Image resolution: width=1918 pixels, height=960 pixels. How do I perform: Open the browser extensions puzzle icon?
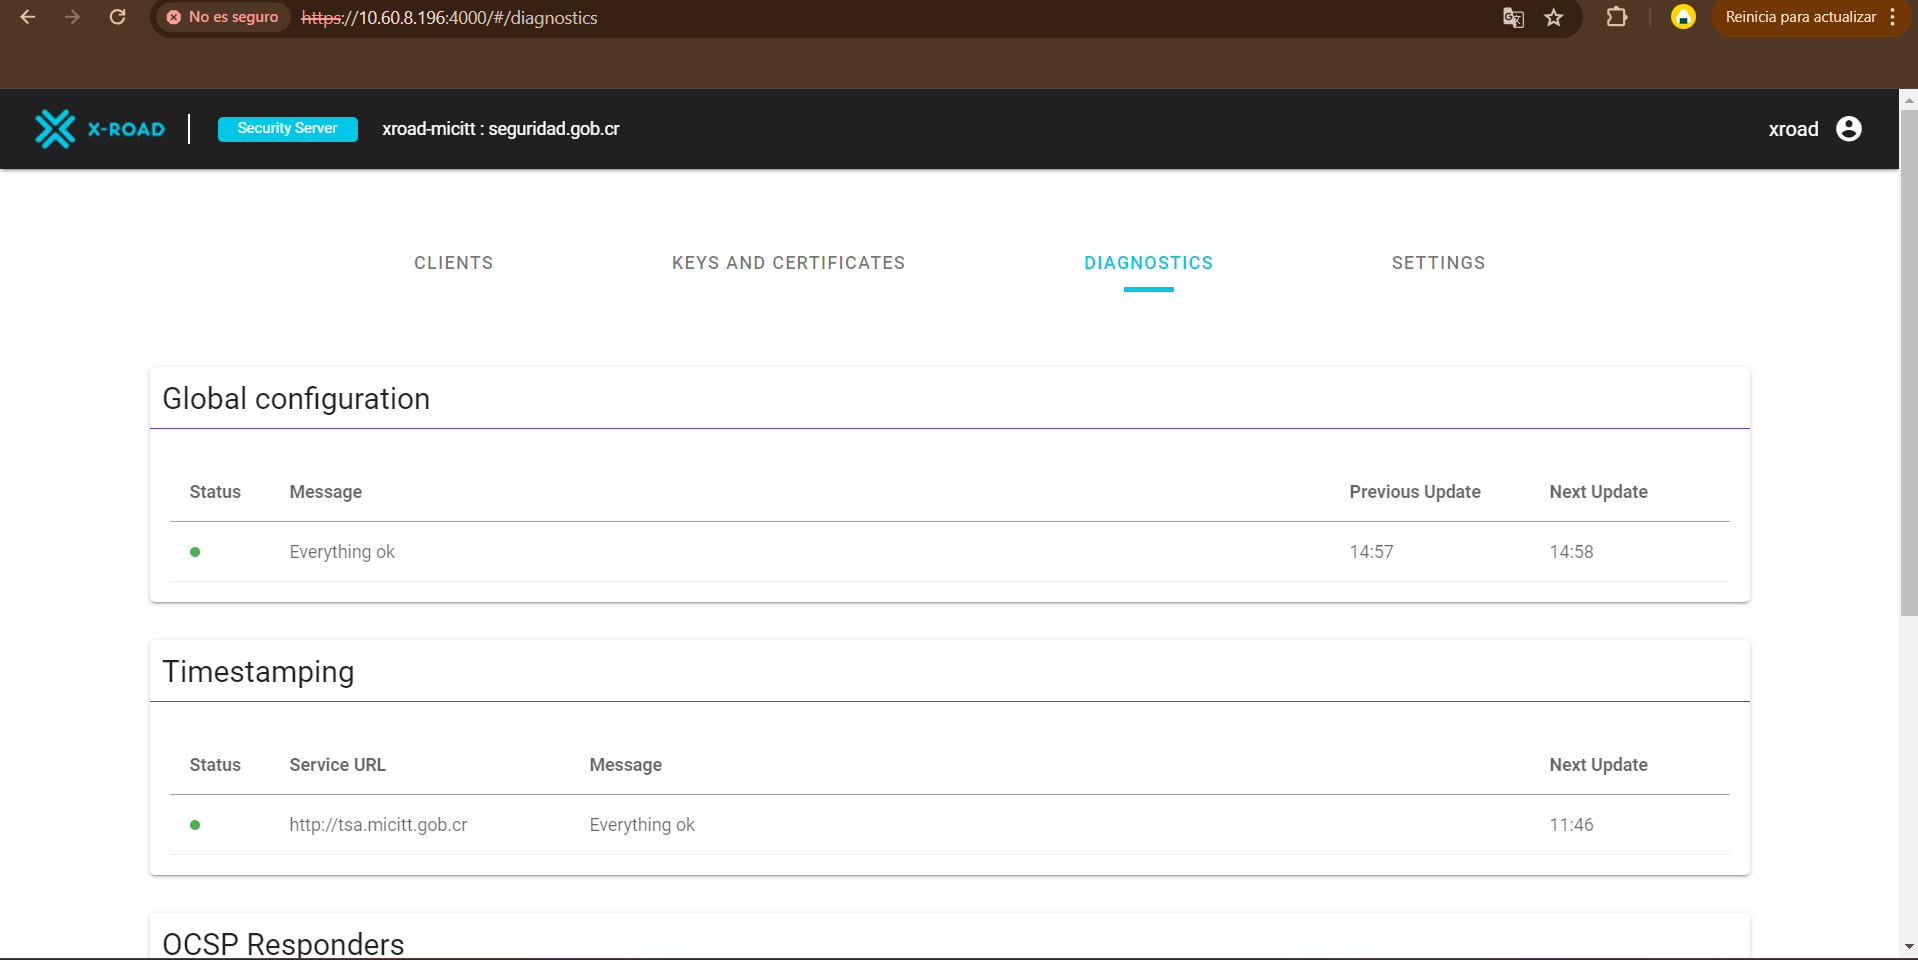coord(1616,17)
